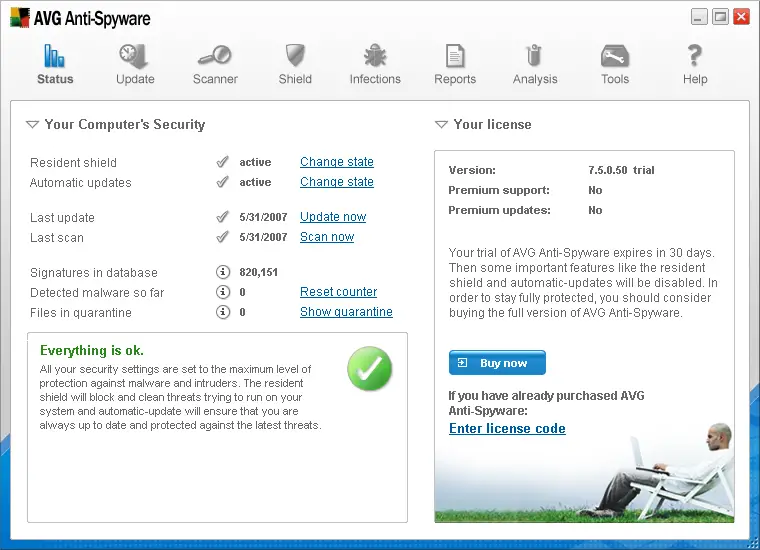This screenshot has height=550, width=760.
Task: Open the Analysis icon
Action: pyautogui.click(x=535, y=56)
